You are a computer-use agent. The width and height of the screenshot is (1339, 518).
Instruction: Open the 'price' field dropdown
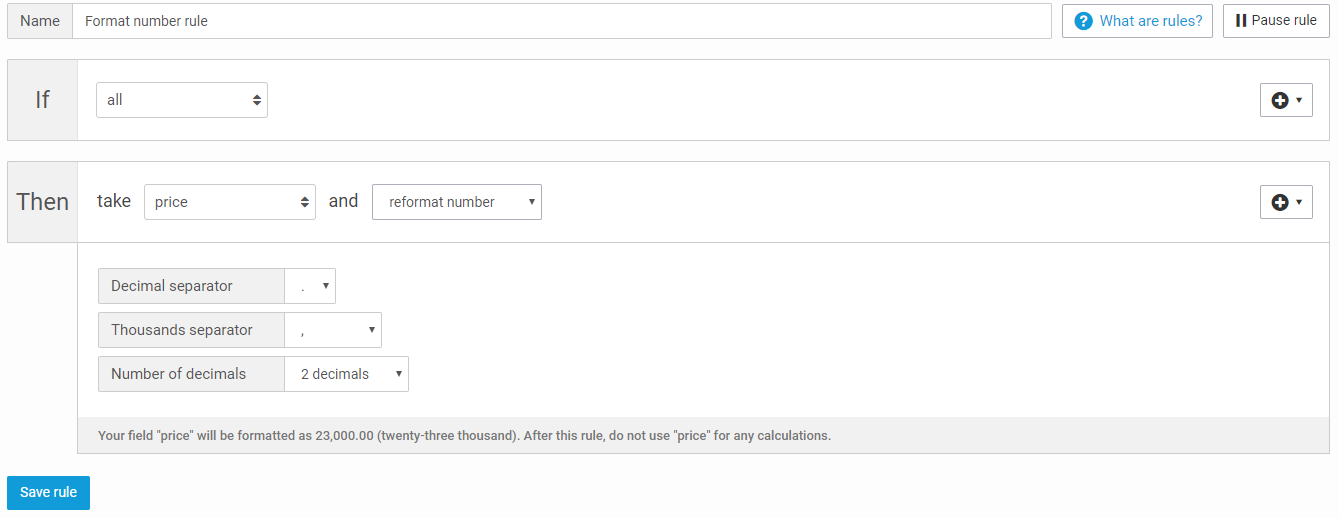230,202
